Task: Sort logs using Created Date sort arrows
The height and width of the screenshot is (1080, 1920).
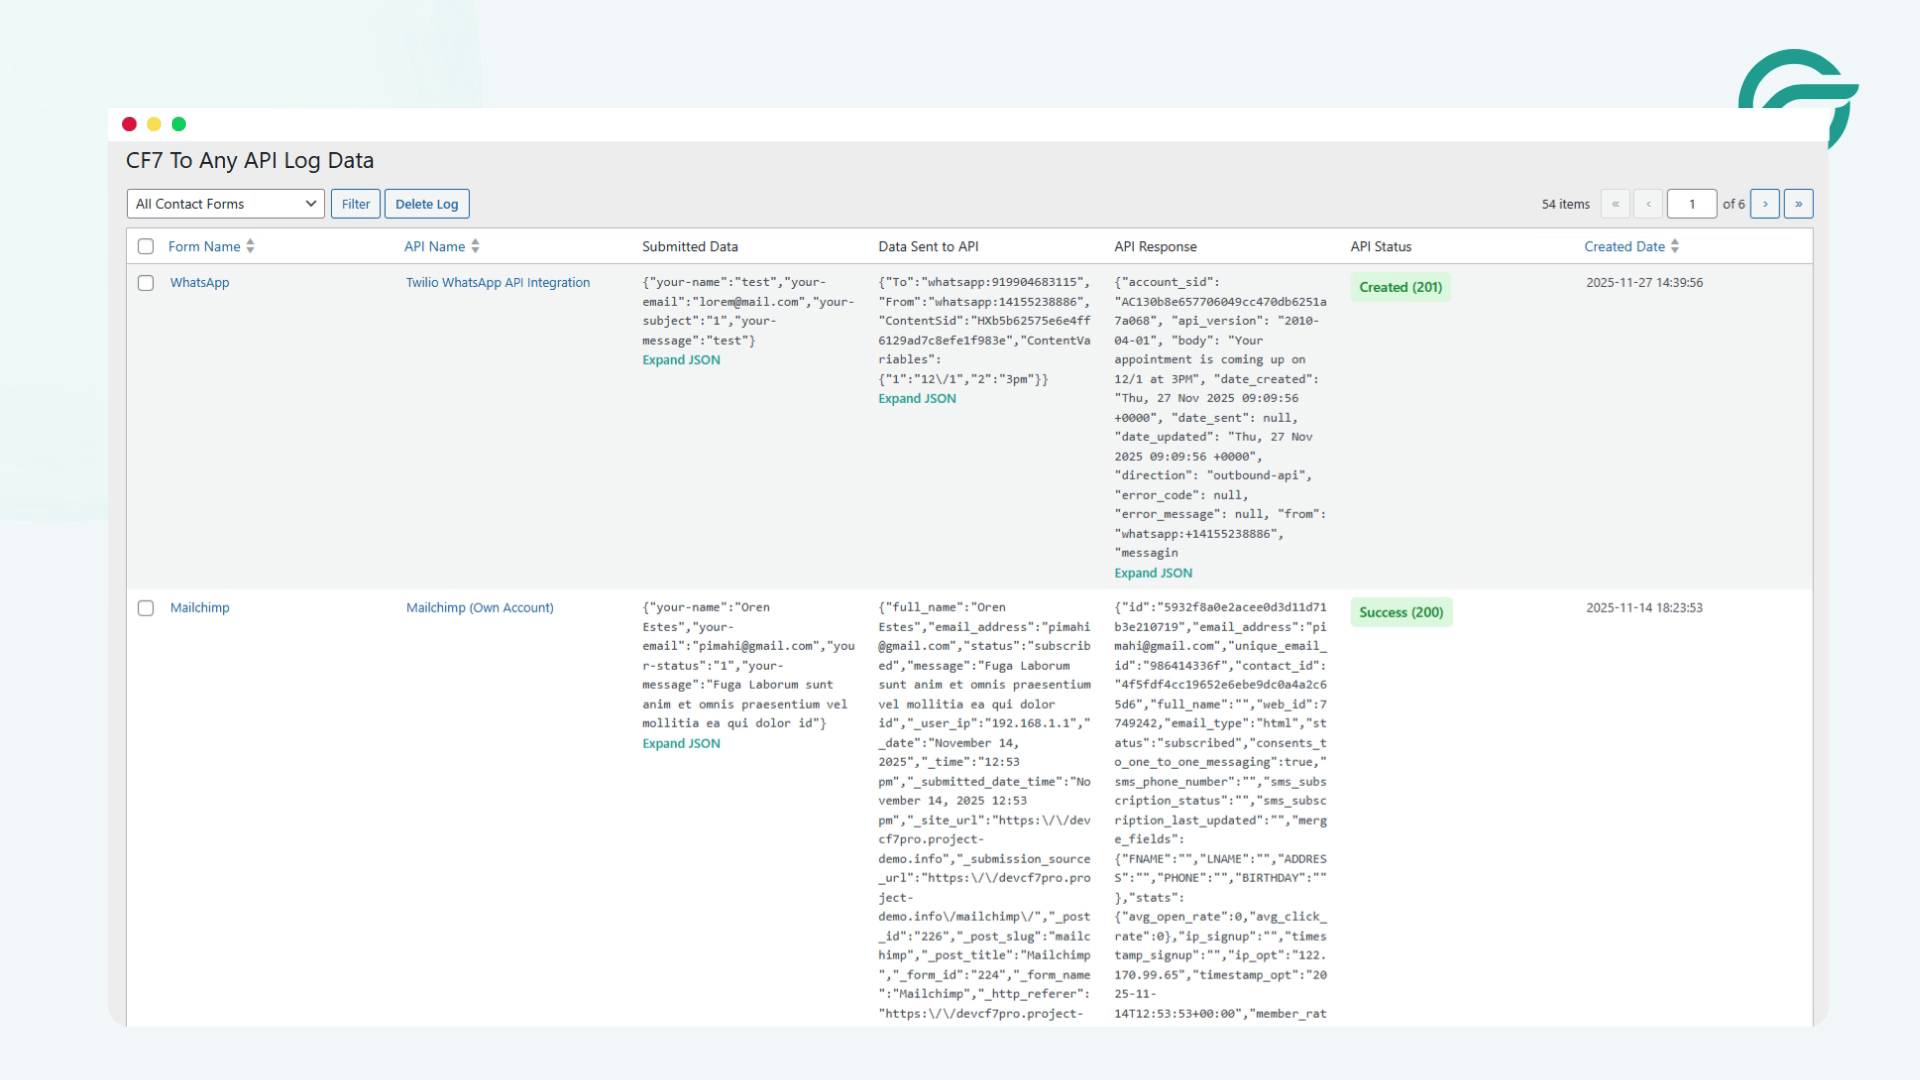Action: click(x=1675, y=246)
